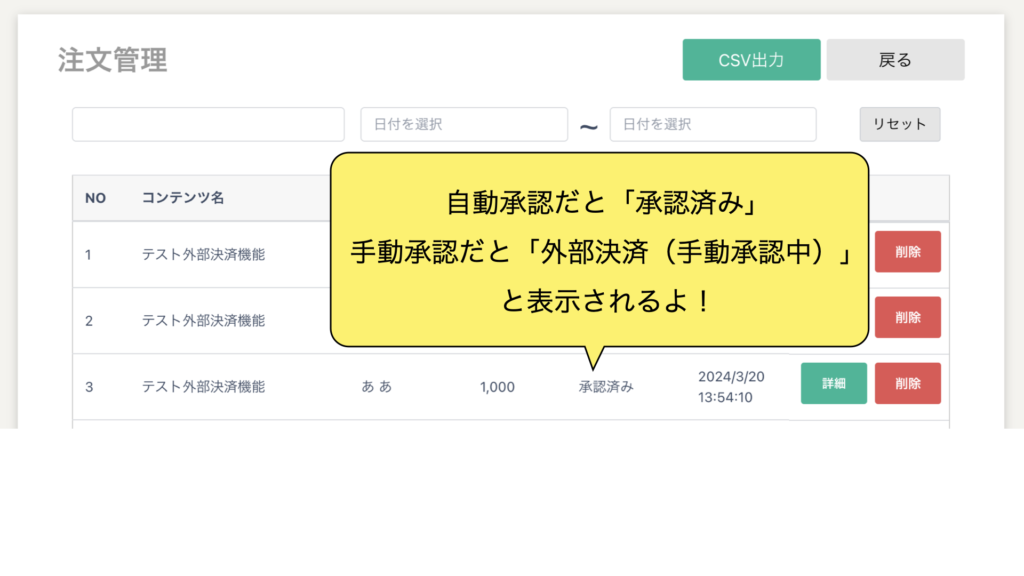Click the 2024/3/20 date in row 3

tap(730, 377)
